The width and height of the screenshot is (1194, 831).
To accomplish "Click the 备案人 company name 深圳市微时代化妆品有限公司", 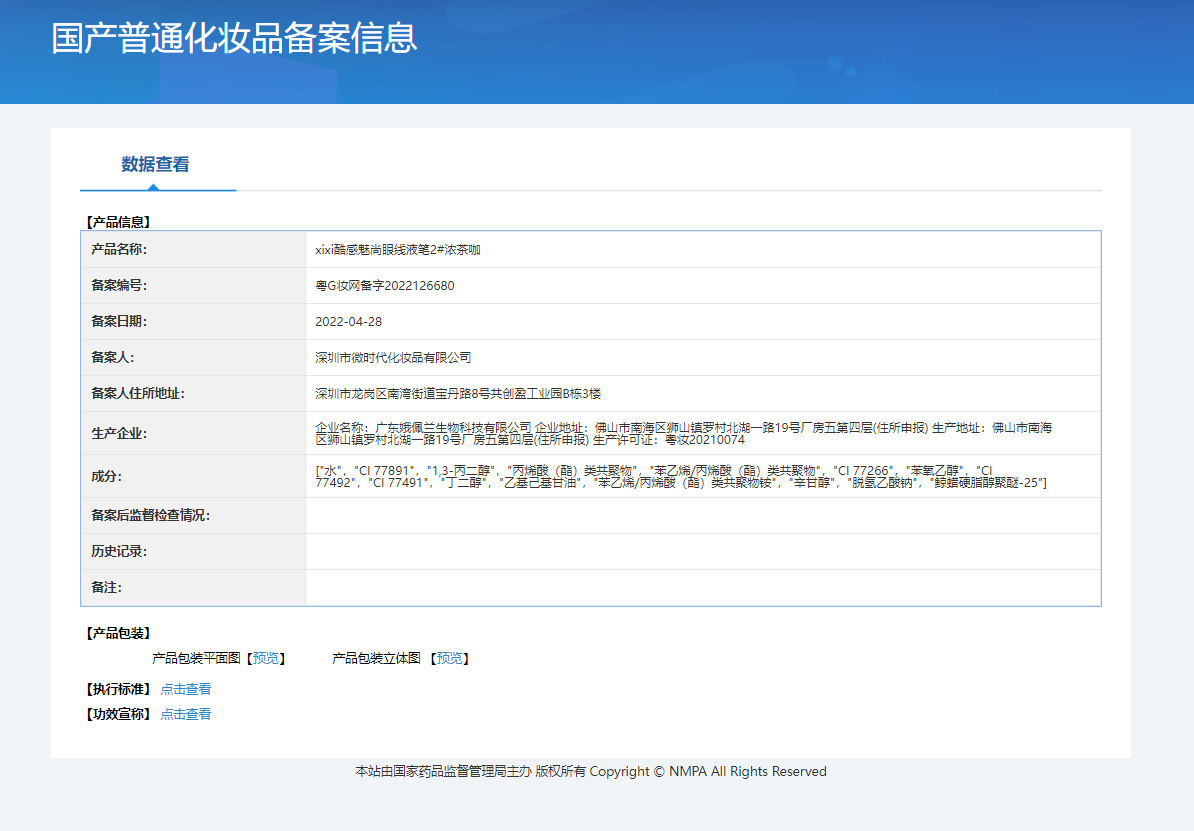I will pyautogui.click(x=393, y=357).
